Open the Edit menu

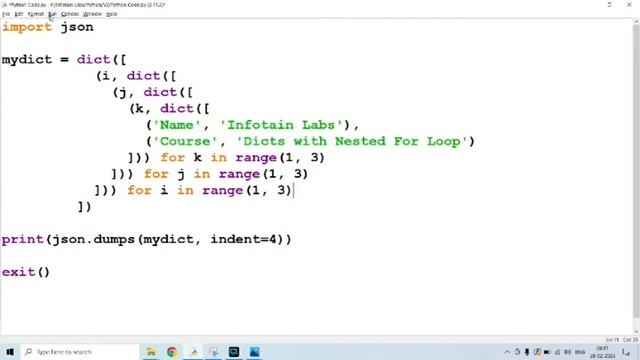pyautogui.click(x=19, y=14)
